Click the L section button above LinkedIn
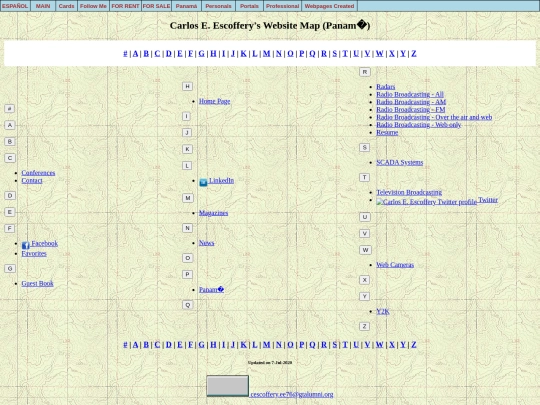The width and height of the screenshot is (540, 405). click(x=187, y=166)
